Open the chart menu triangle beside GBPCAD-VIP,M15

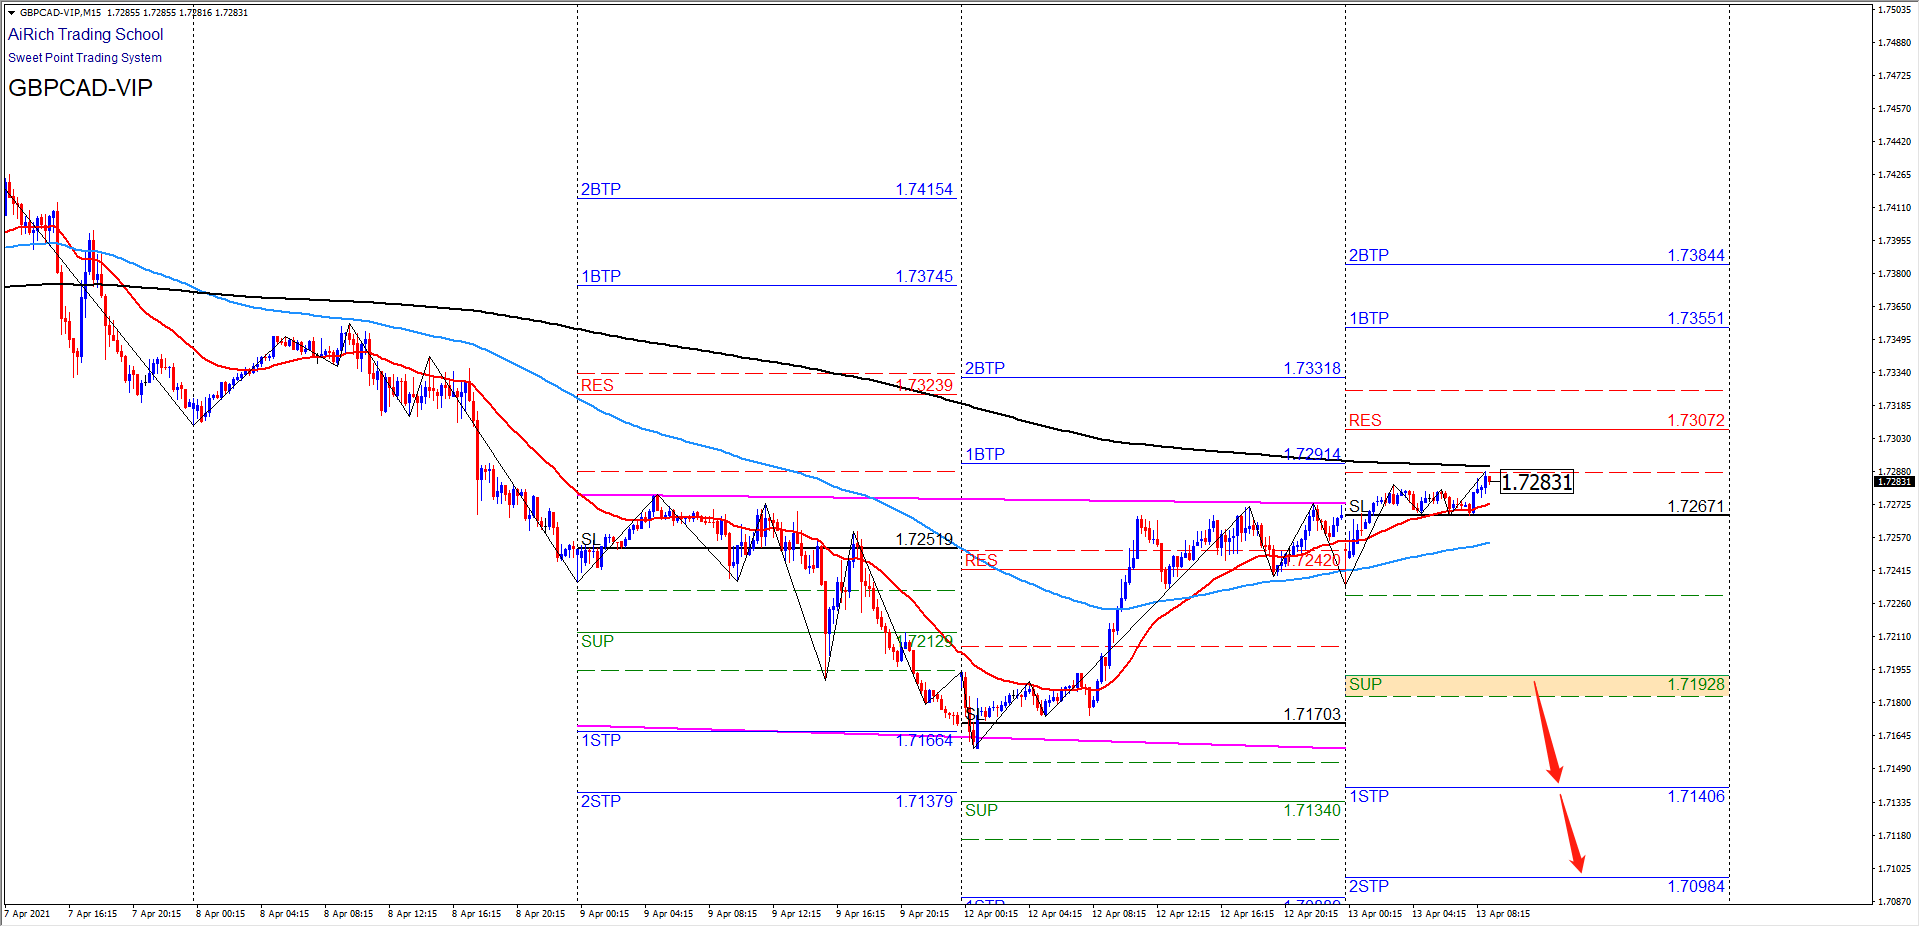point(12,13)
